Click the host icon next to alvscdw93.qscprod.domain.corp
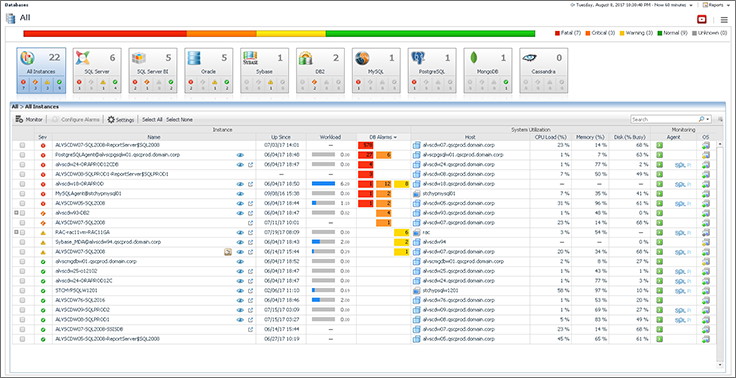 (x=416, y=213)
